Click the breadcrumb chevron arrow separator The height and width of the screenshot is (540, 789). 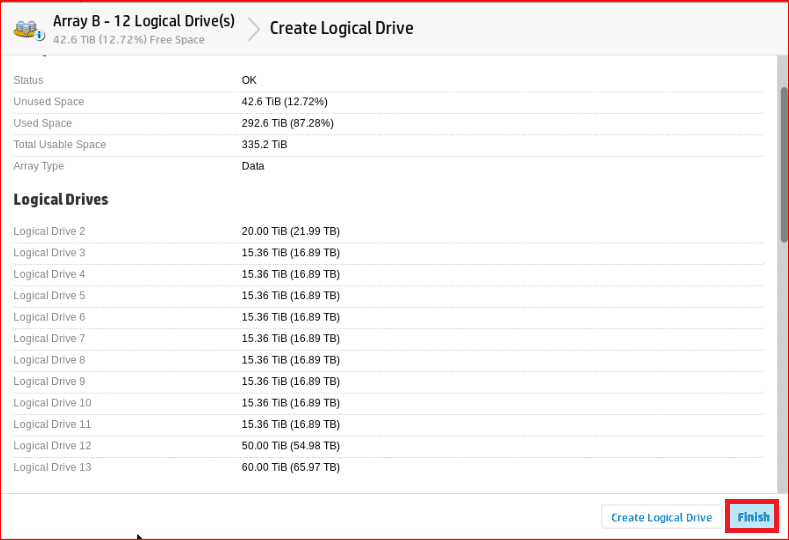click(x=253, y=28)
